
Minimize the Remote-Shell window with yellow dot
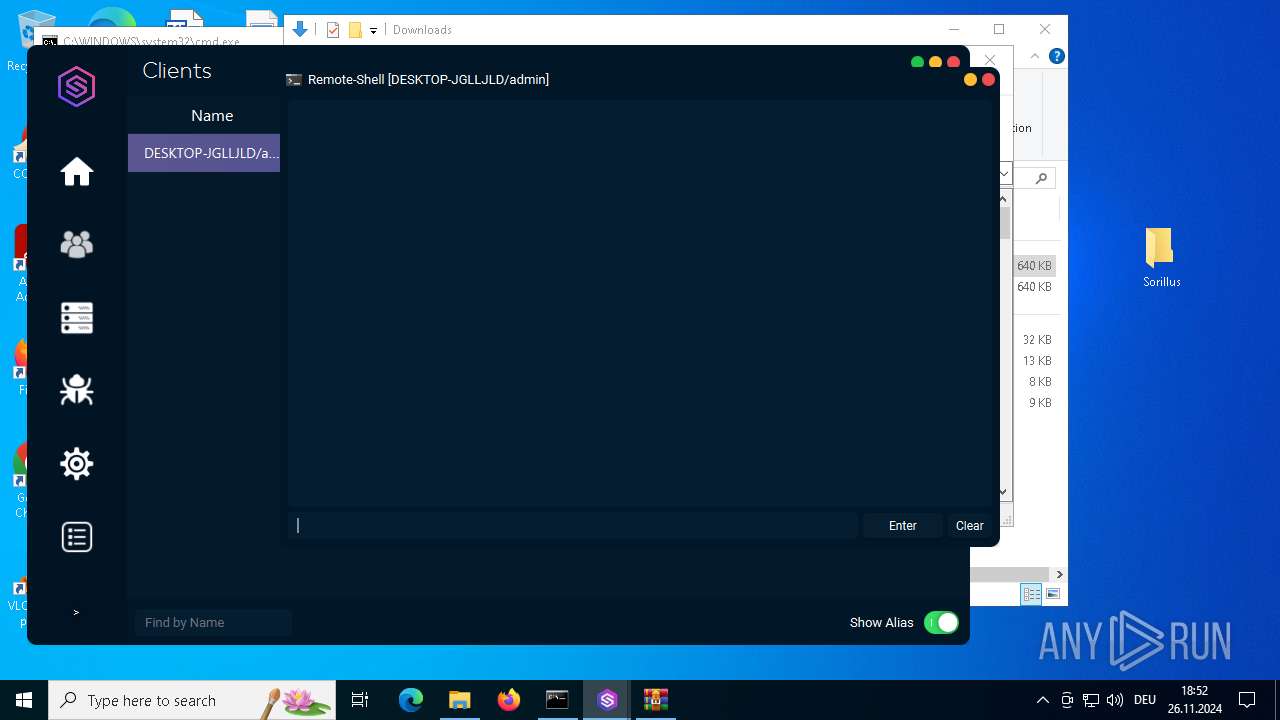click(x=970, y=80)
